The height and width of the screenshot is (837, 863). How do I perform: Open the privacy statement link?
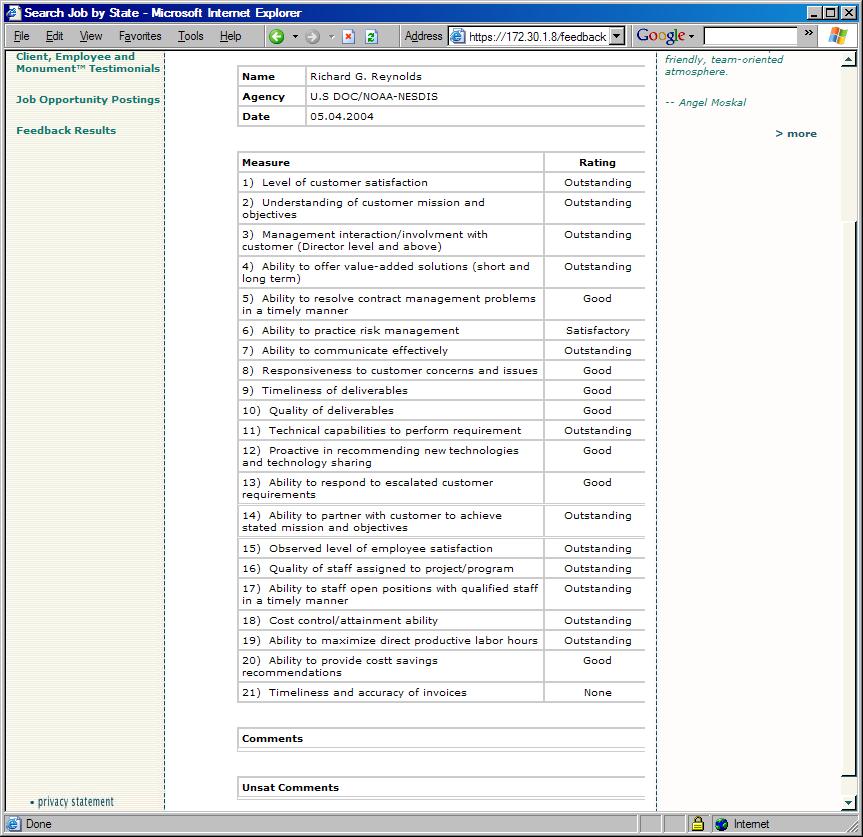click(75, 802)
